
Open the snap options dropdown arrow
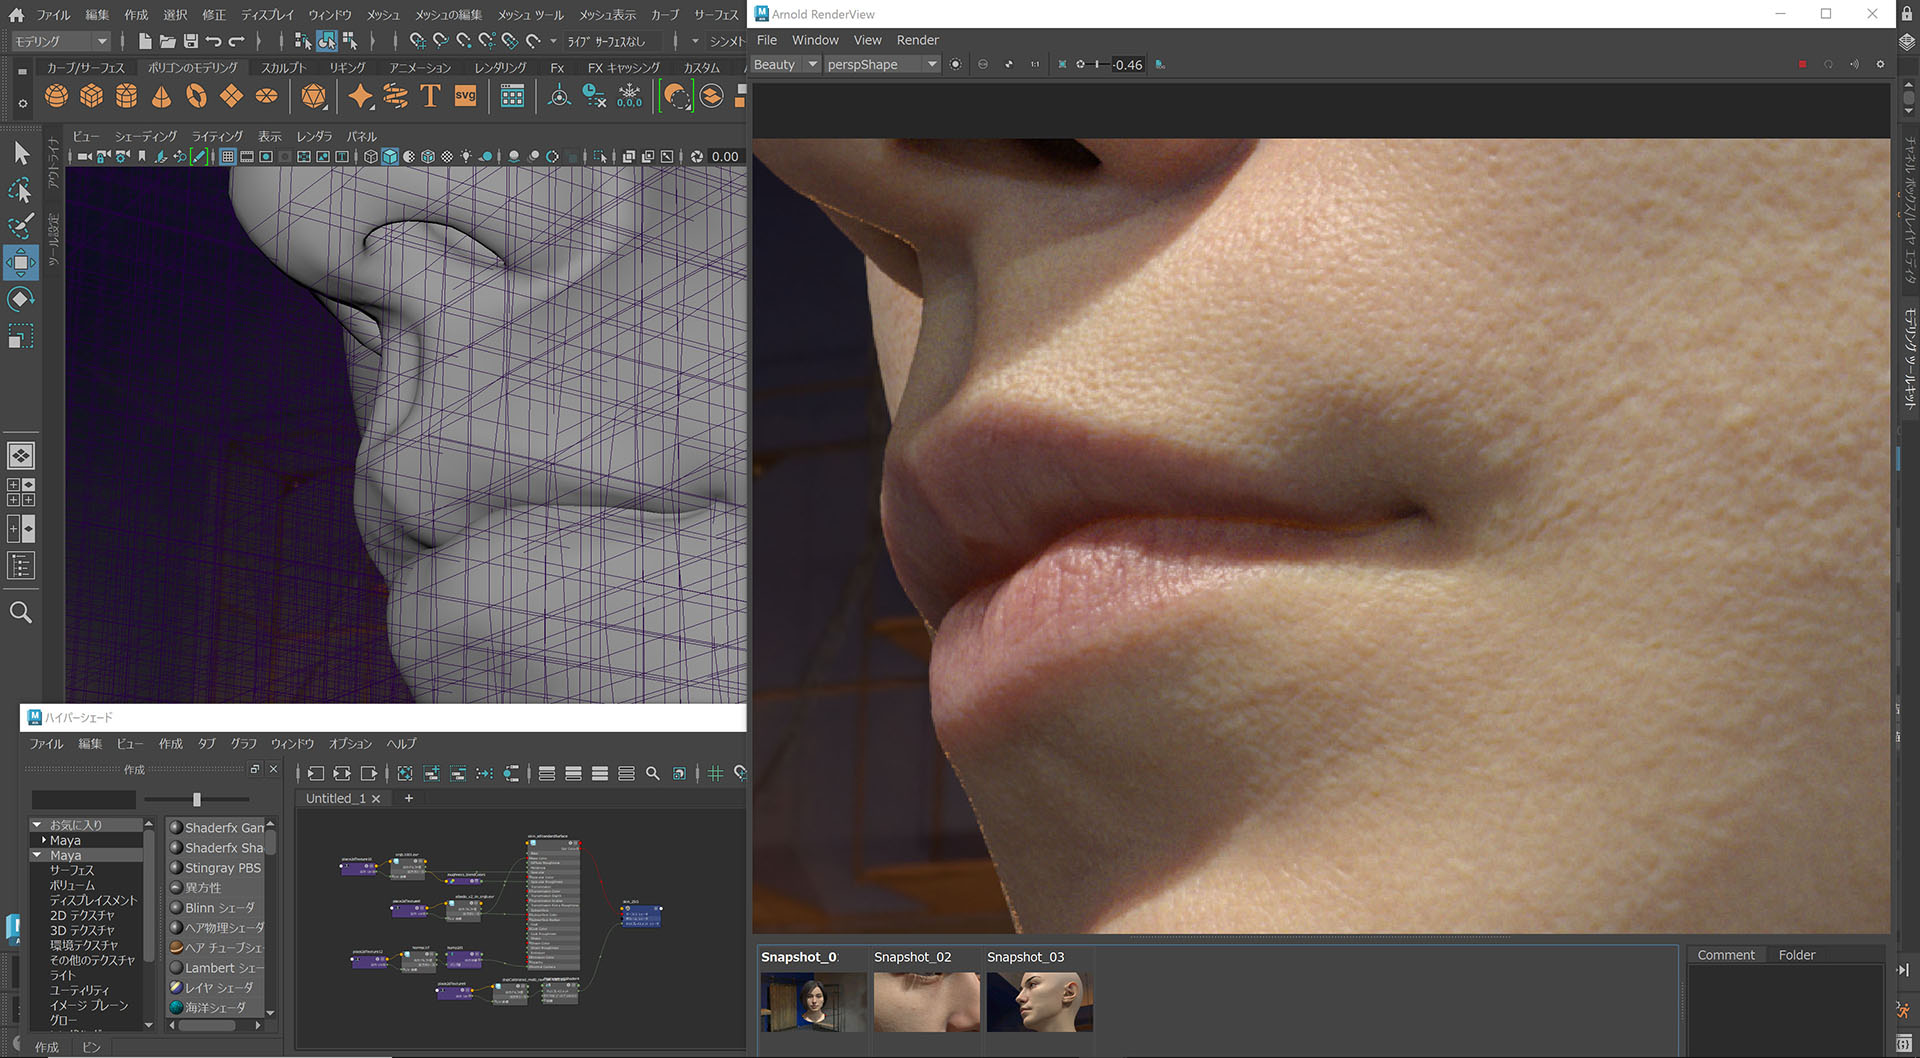553,41
